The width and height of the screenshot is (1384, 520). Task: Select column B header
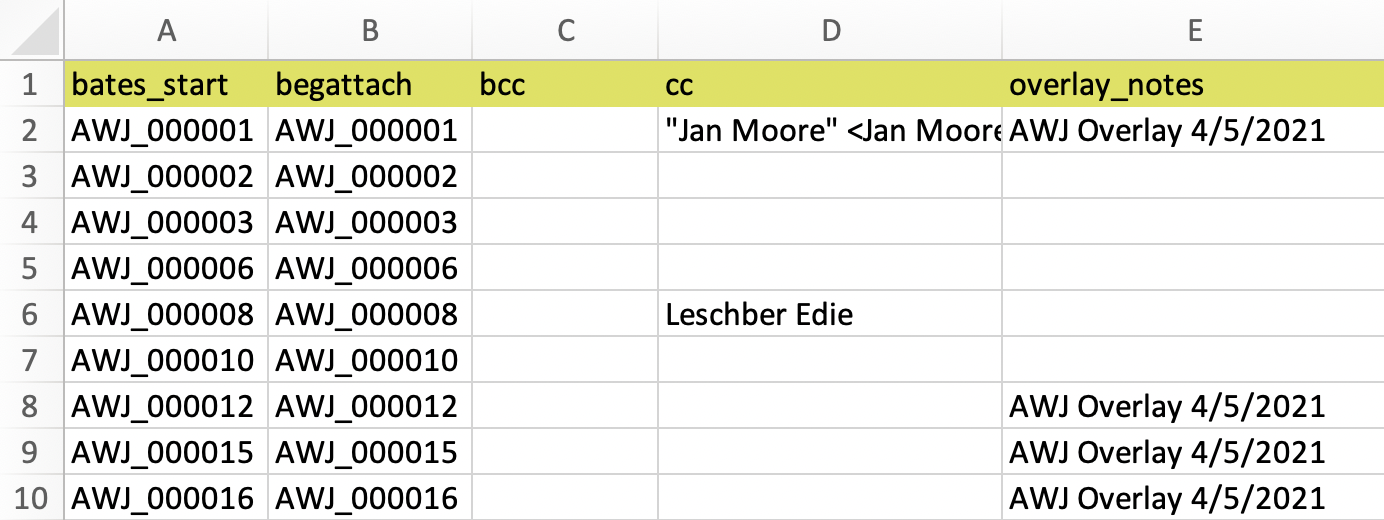(370, 30)
